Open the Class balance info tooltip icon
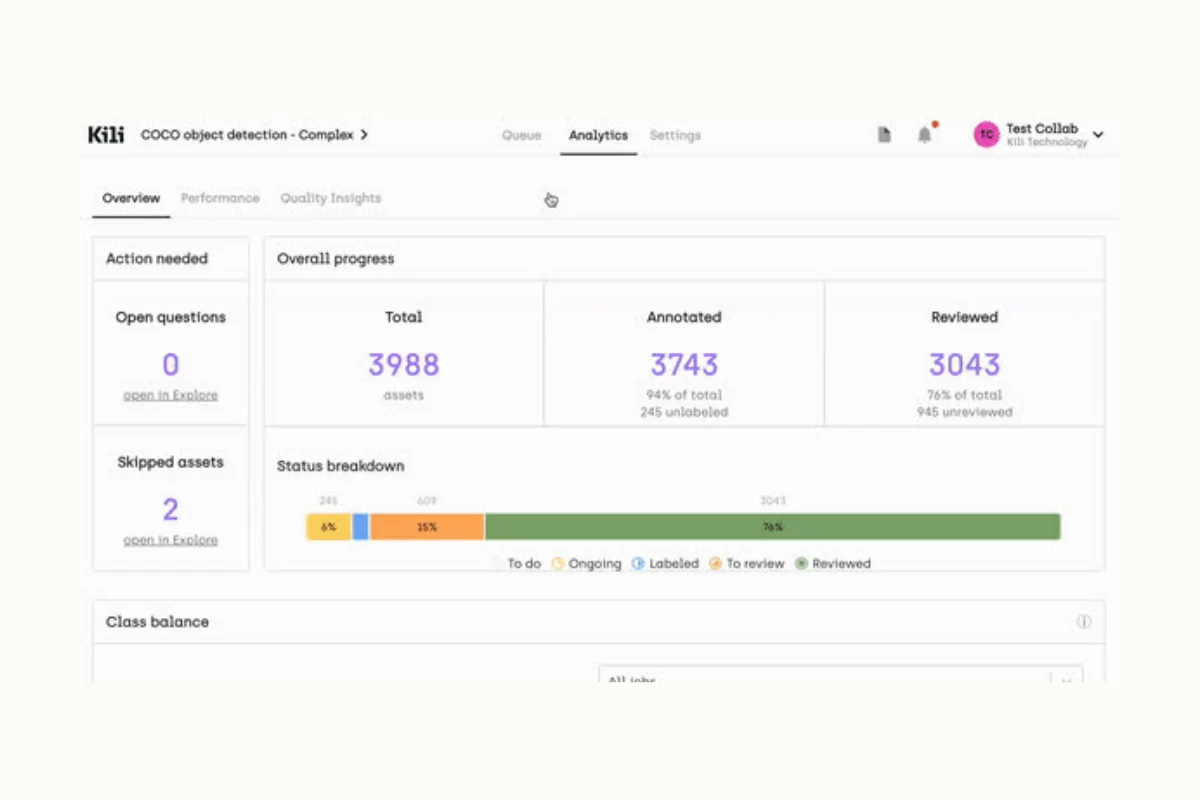1200x800 pixels. [1083, 622]
